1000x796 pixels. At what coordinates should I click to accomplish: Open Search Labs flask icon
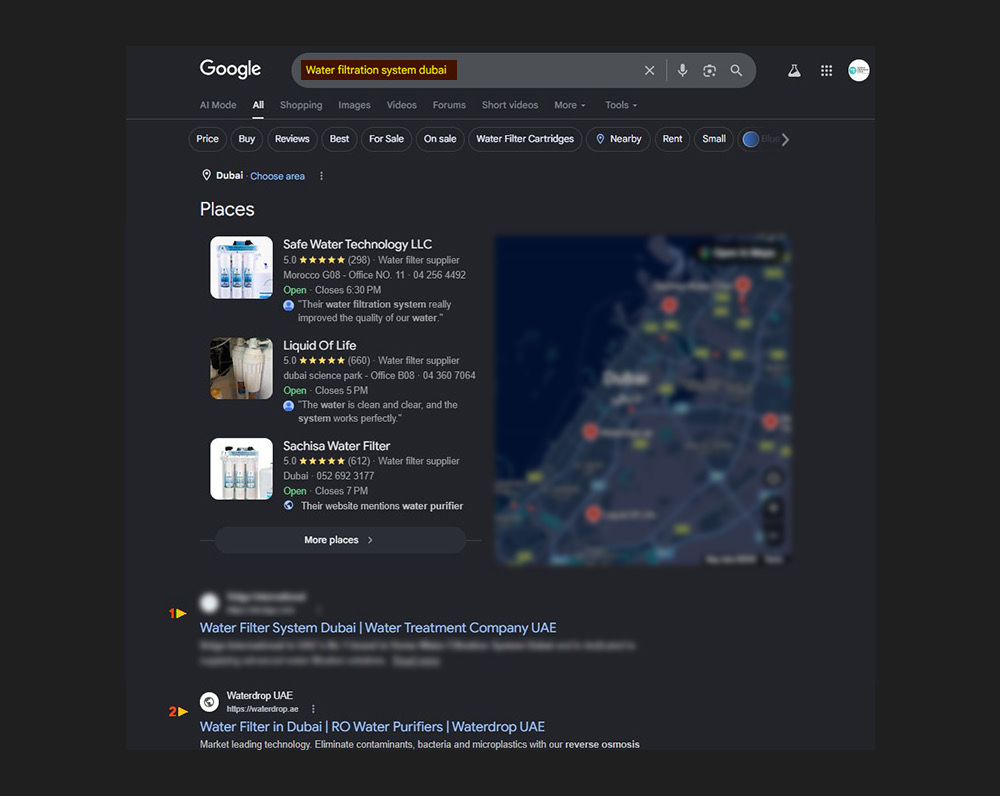tap(794, 70)
